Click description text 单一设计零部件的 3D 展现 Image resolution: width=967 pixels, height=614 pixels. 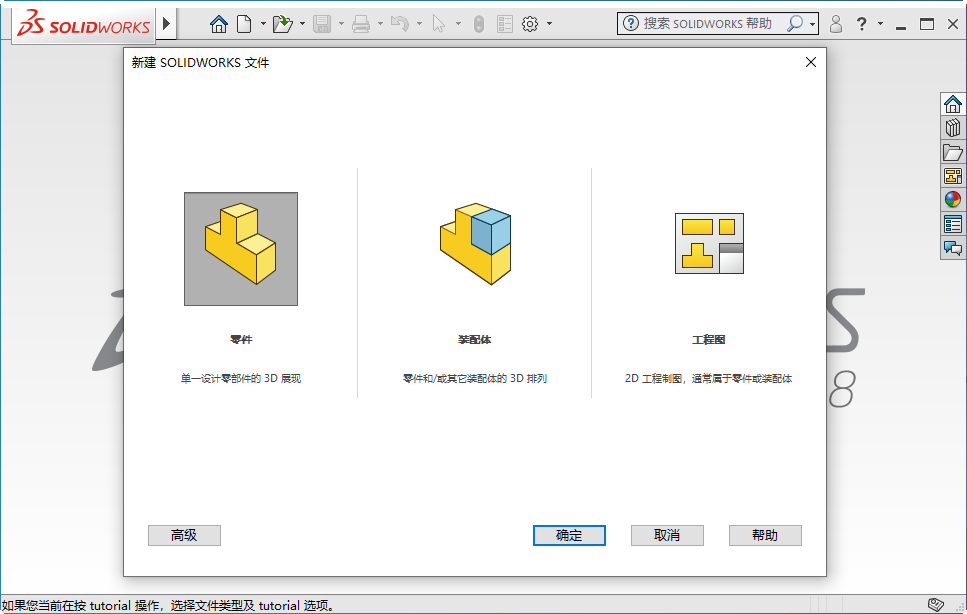pos(241,379)
